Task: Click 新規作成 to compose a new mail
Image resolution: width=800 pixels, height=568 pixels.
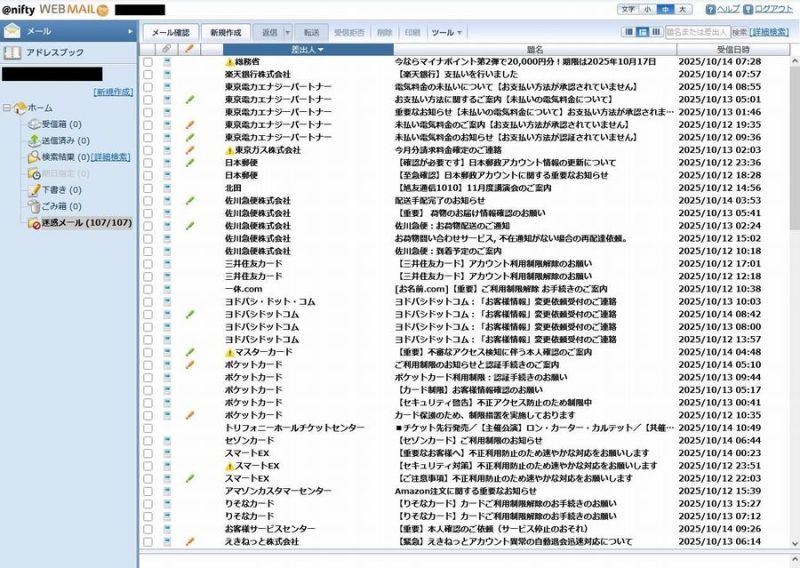Action: pyautogui.click(x=225, y=32)
